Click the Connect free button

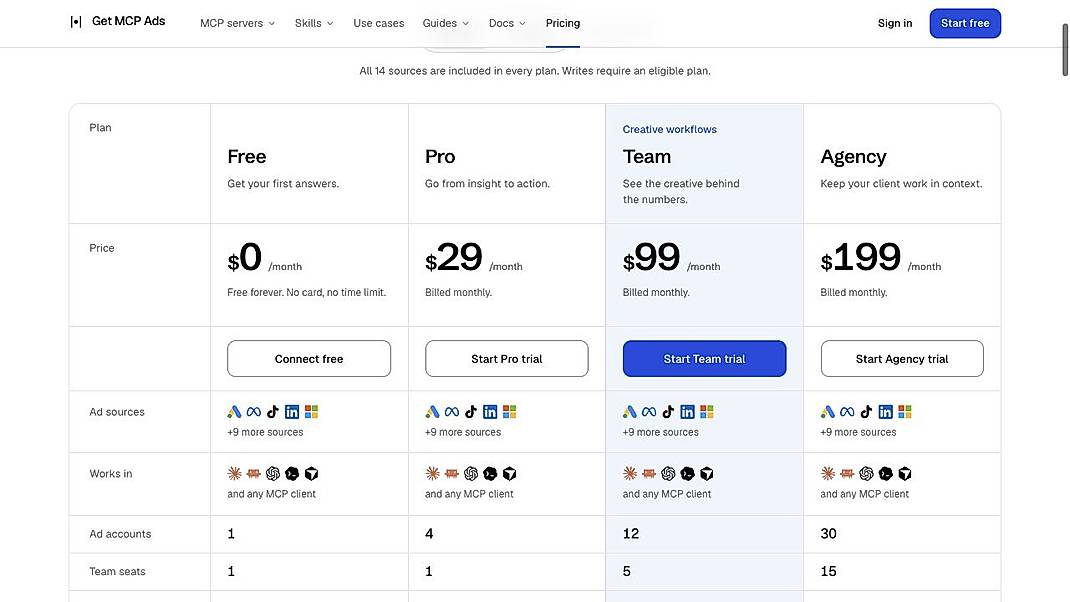click(309, 358)
